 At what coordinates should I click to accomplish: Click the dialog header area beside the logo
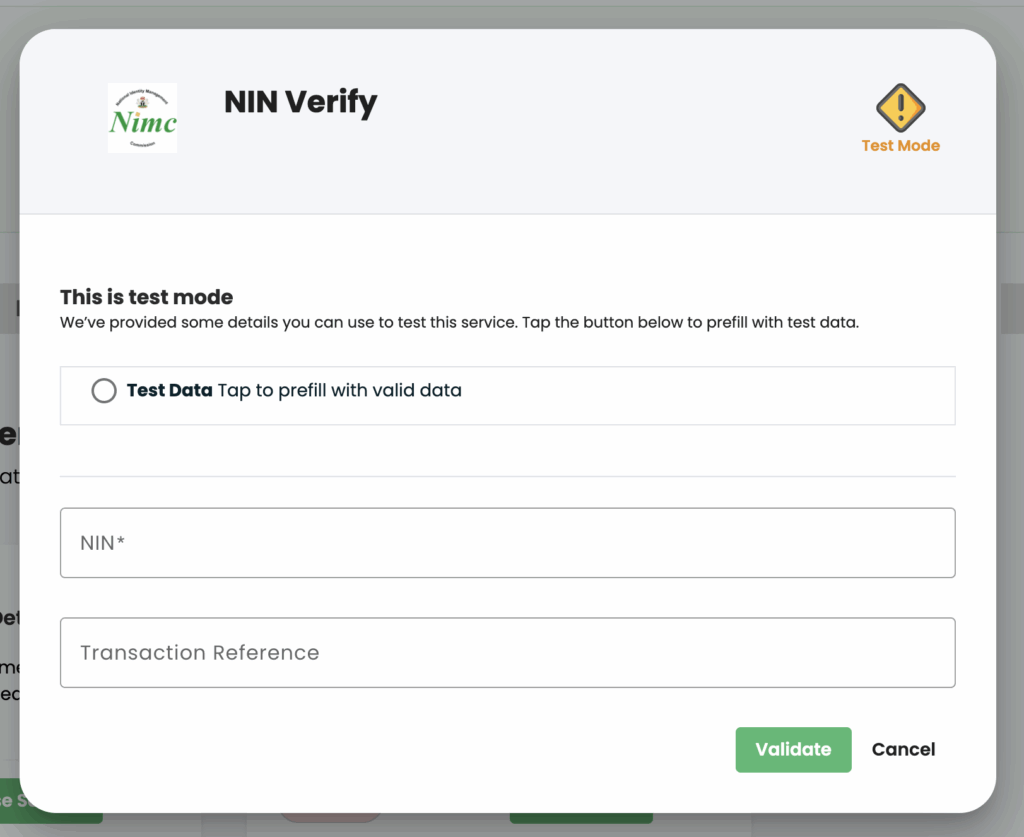click(600, 120)
